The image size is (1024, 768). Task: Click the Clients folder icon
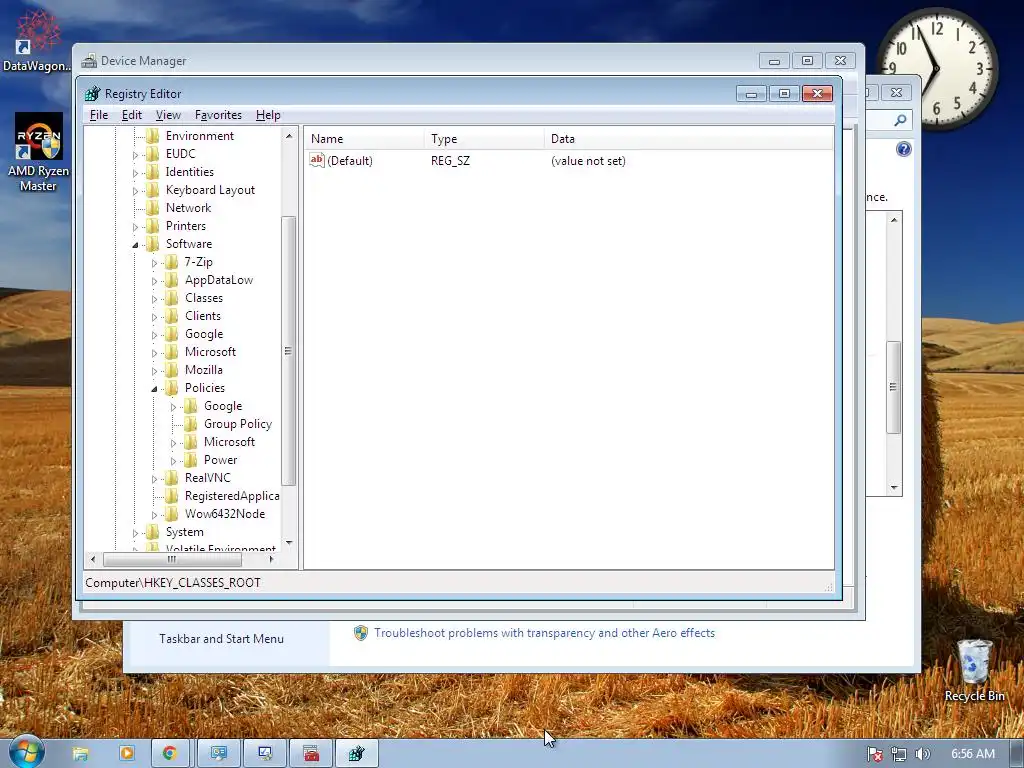pyautogui.click(x=171, y=315)
